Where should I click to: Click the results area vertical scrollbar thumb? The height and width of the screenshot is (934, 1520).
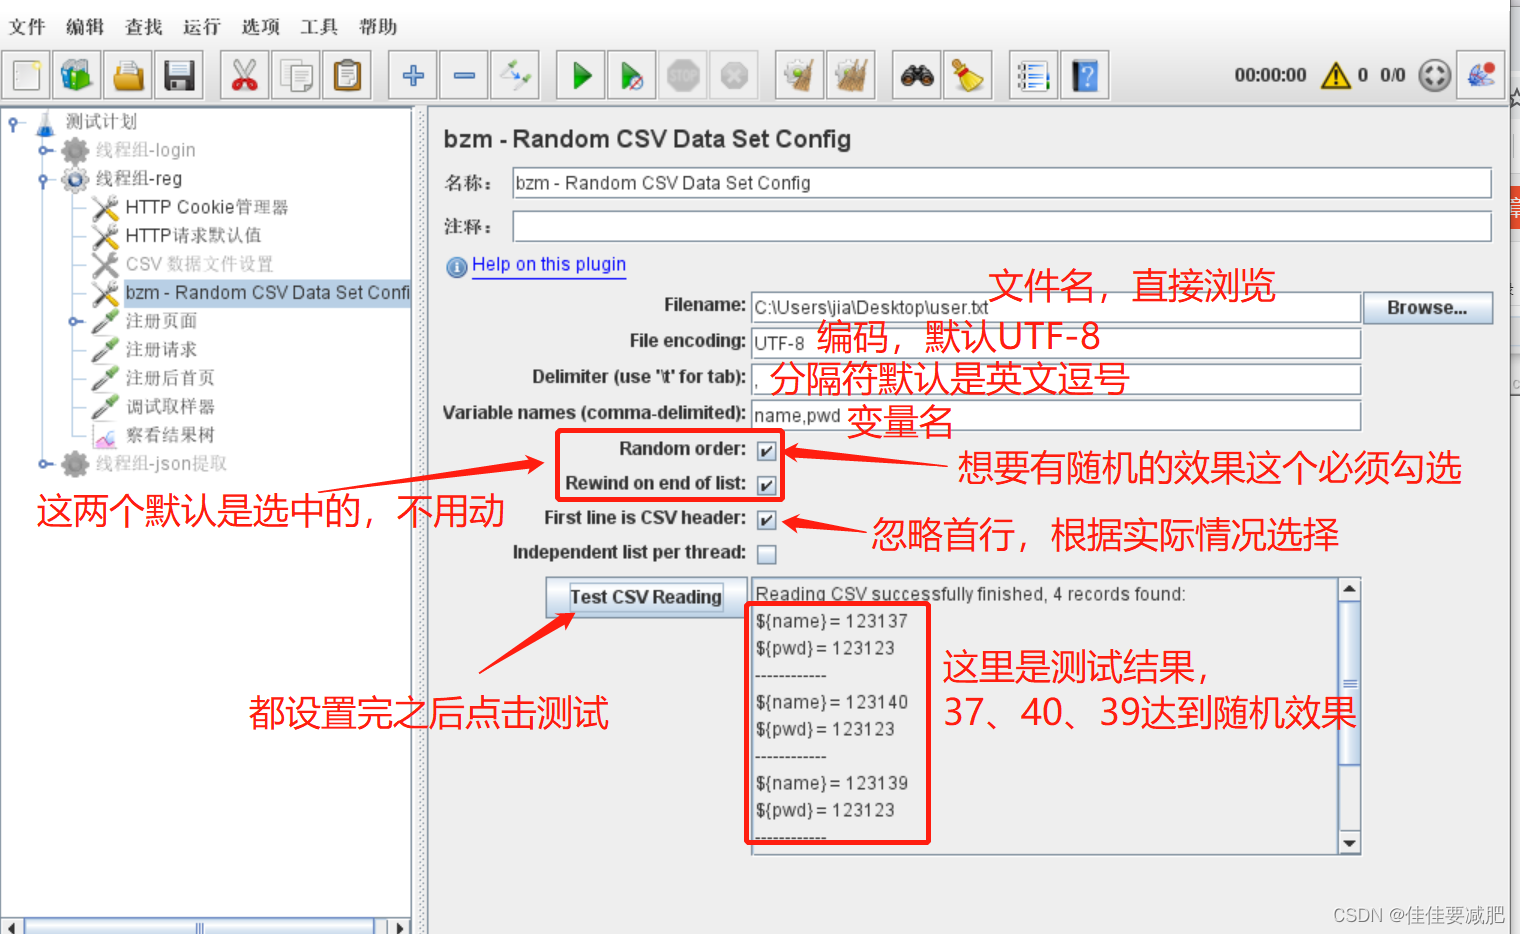pos(1349,683)
